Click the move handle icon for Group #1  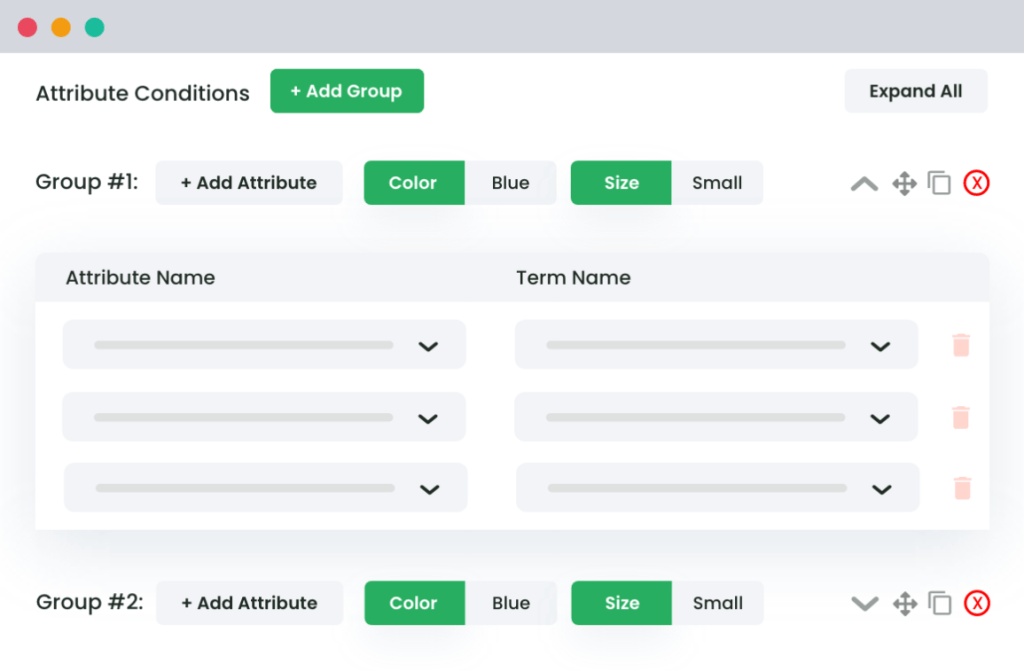coord(904,184)
